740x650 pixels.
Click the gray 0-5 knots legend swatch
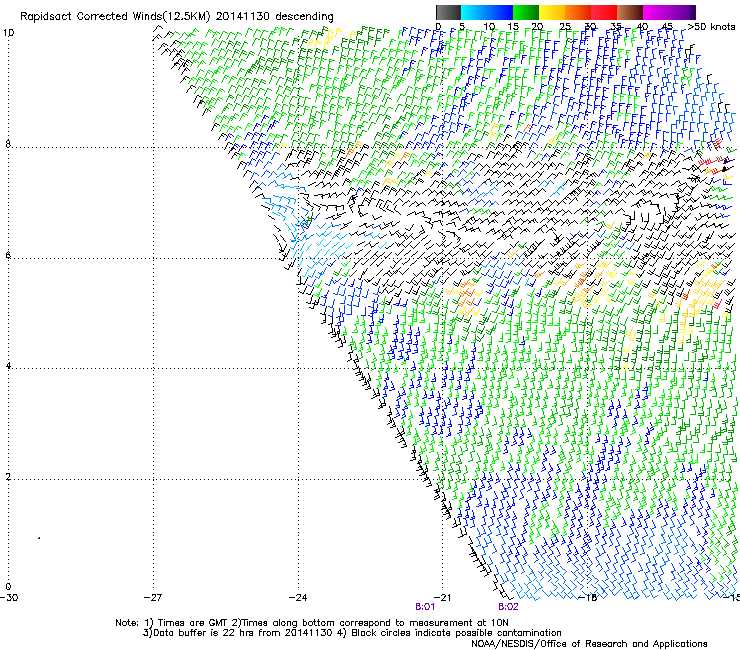click(x=448, y=12)
